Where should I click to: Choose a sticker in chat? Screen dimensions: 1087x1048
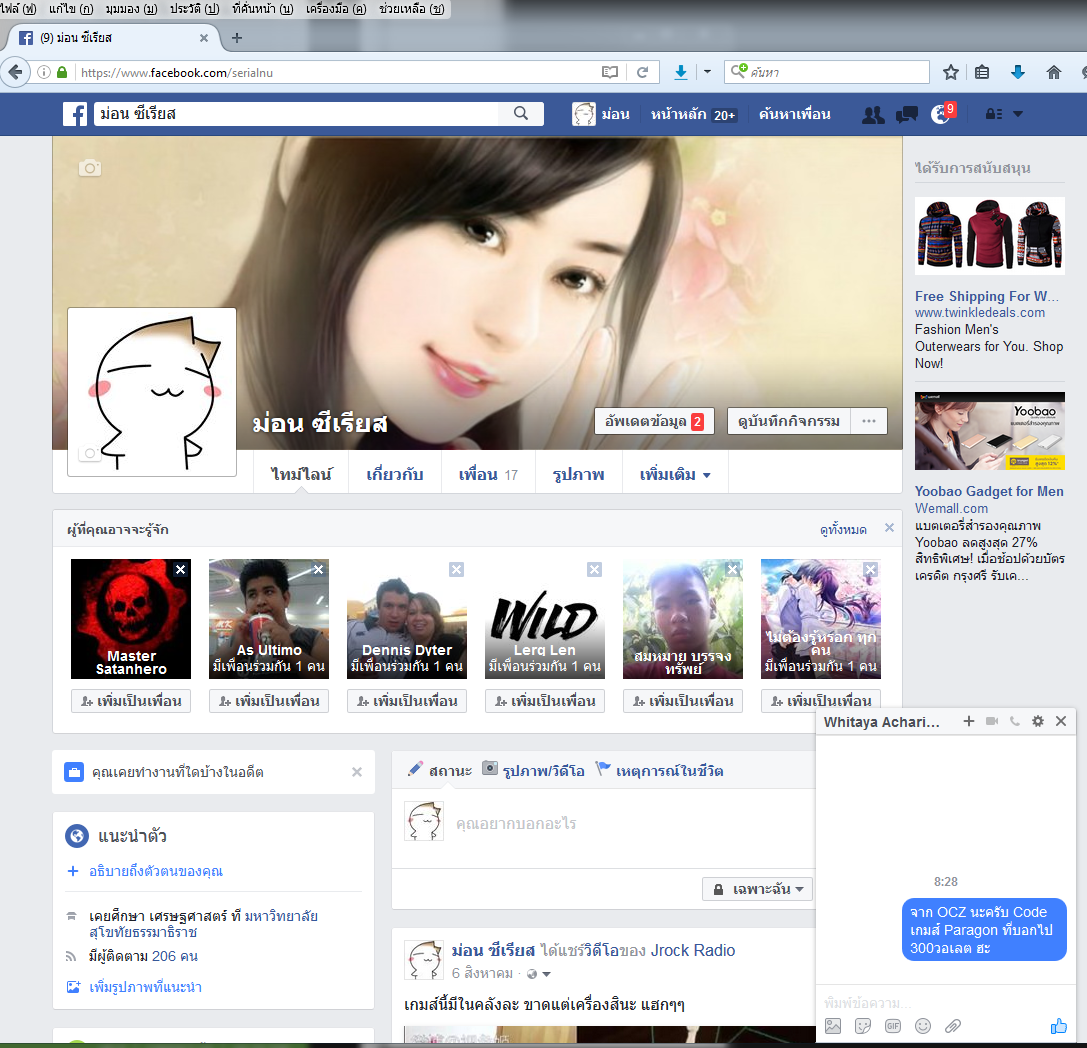863,1026
